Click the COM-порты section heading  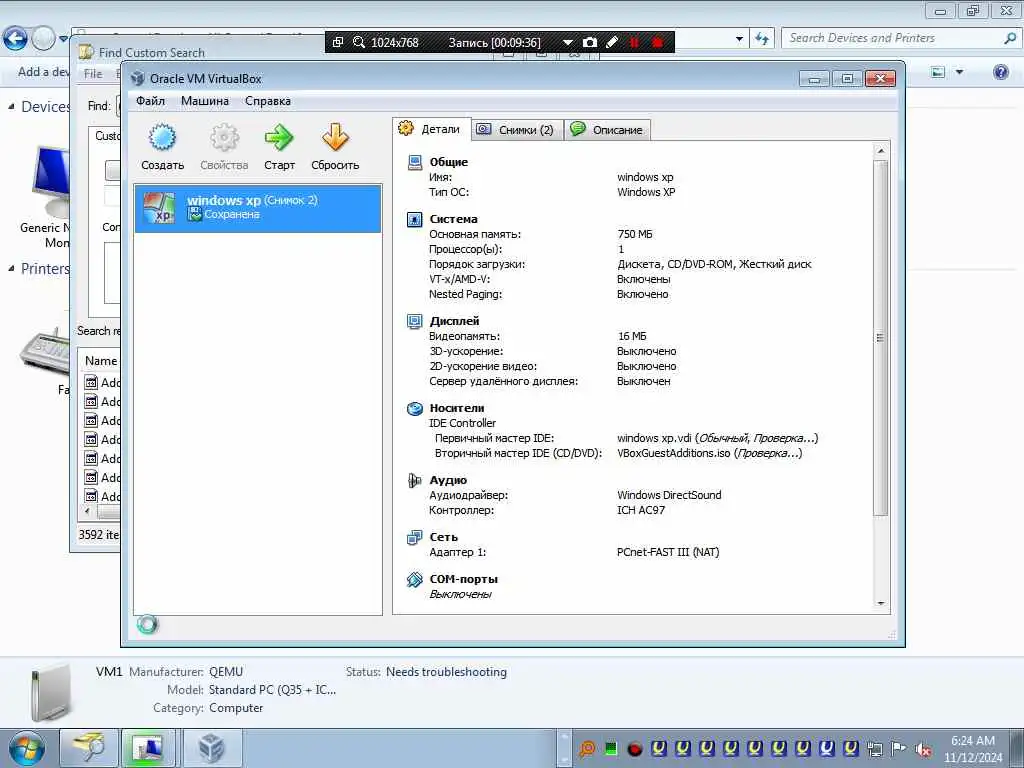[464, 579]
